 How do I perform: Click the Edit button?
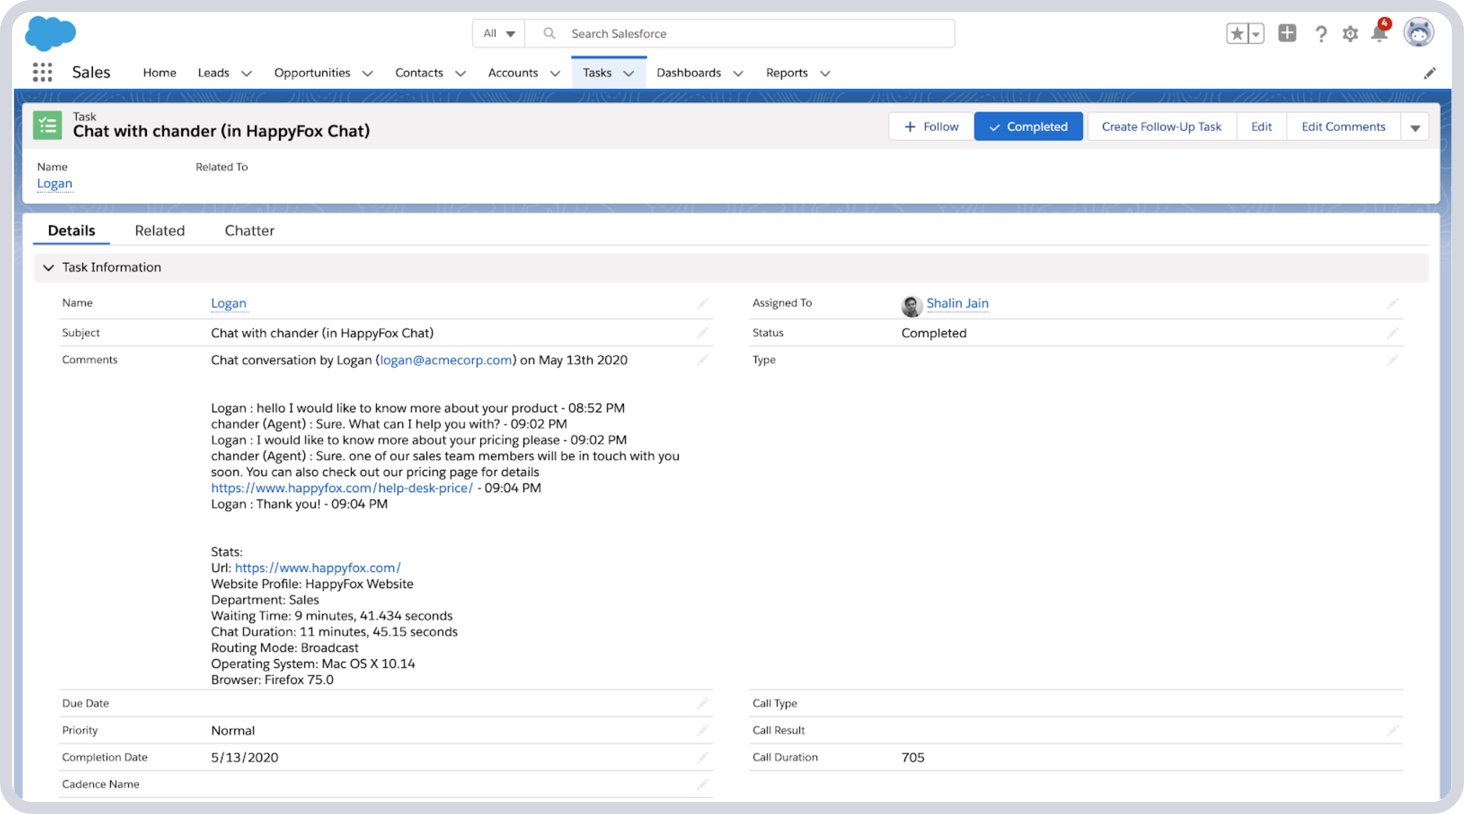pyautogui.click(x=1262, y=127)
